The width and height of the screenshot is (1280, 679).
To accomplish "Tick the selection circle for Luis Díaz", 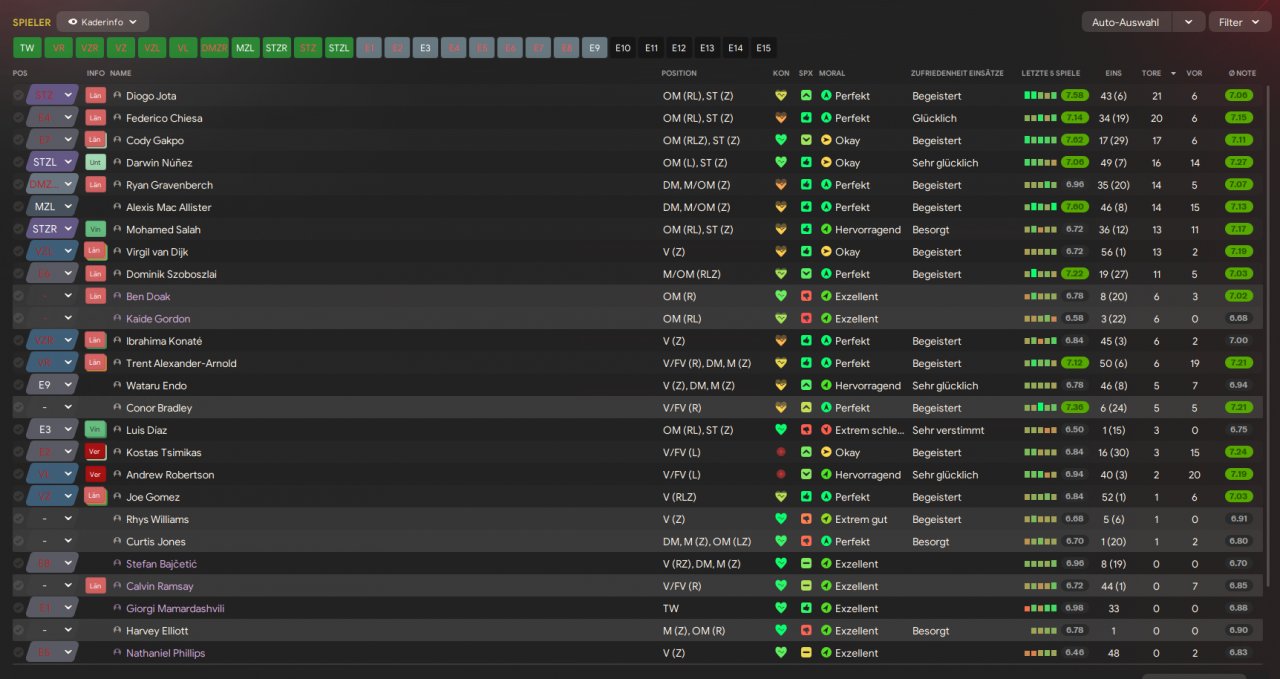I will click(18, 430).
